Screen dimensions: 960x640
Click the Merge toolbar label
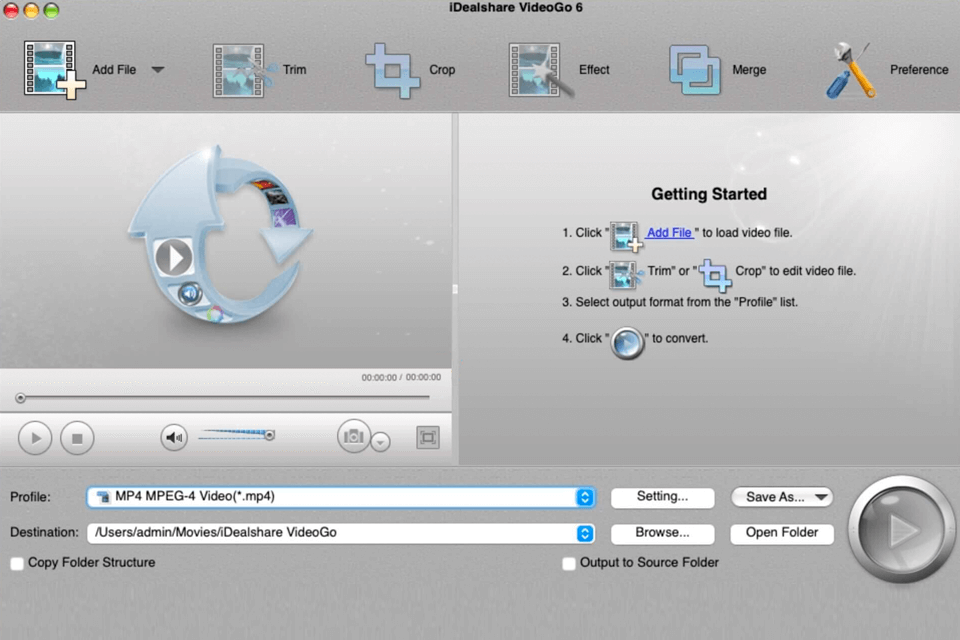[x=749, y=70]
